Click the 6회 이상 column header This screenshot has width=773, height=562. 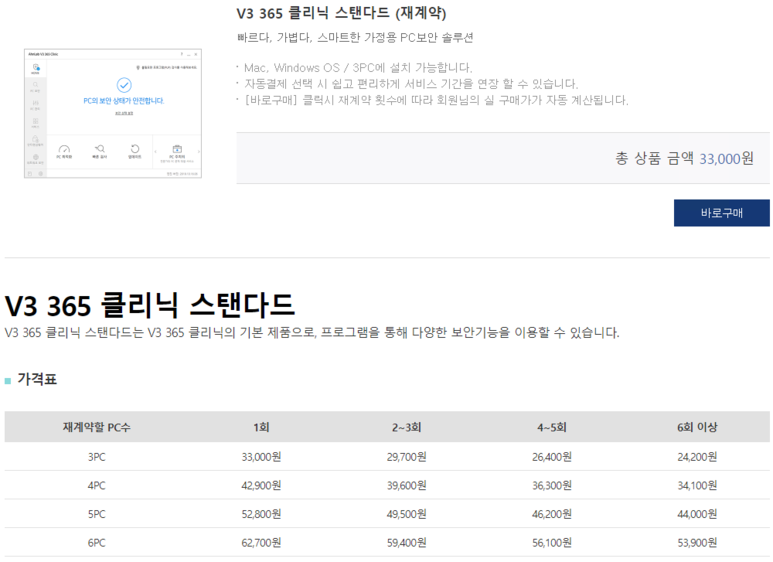click(x=697, y=427)
